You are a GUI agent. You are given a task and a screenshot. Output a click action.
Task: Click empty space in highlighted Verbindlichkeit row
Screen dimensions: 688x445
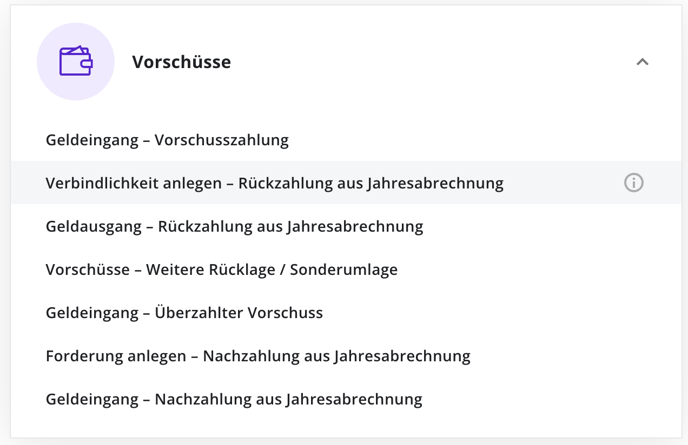click(x=562, y=183)
